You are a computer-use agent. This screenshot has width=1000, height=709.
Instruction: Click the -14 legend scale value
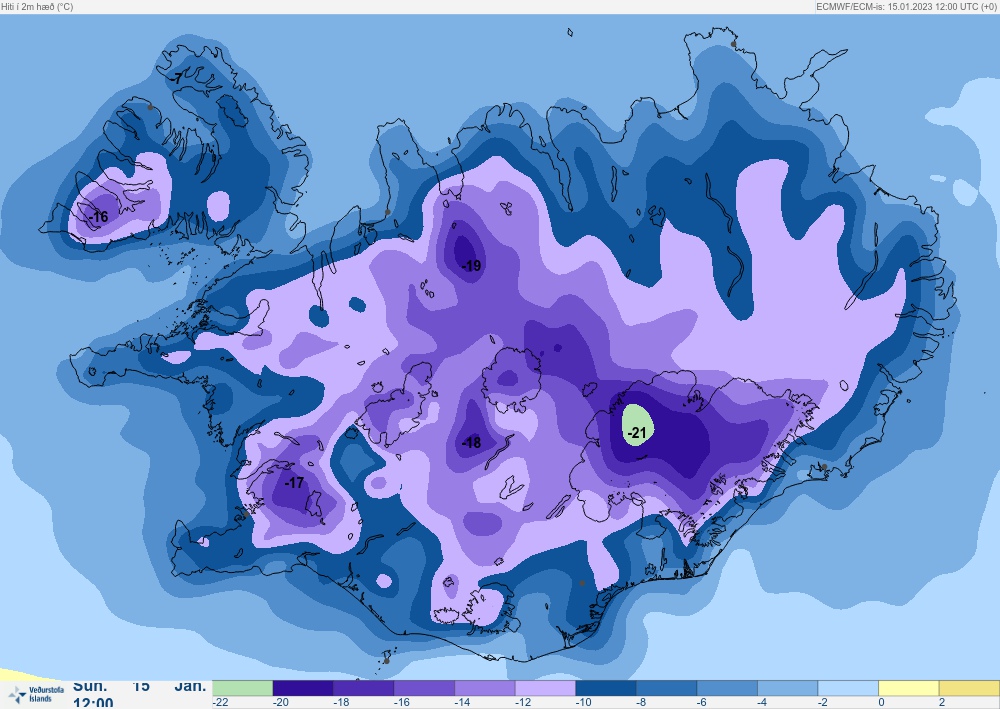click(462, 703)
